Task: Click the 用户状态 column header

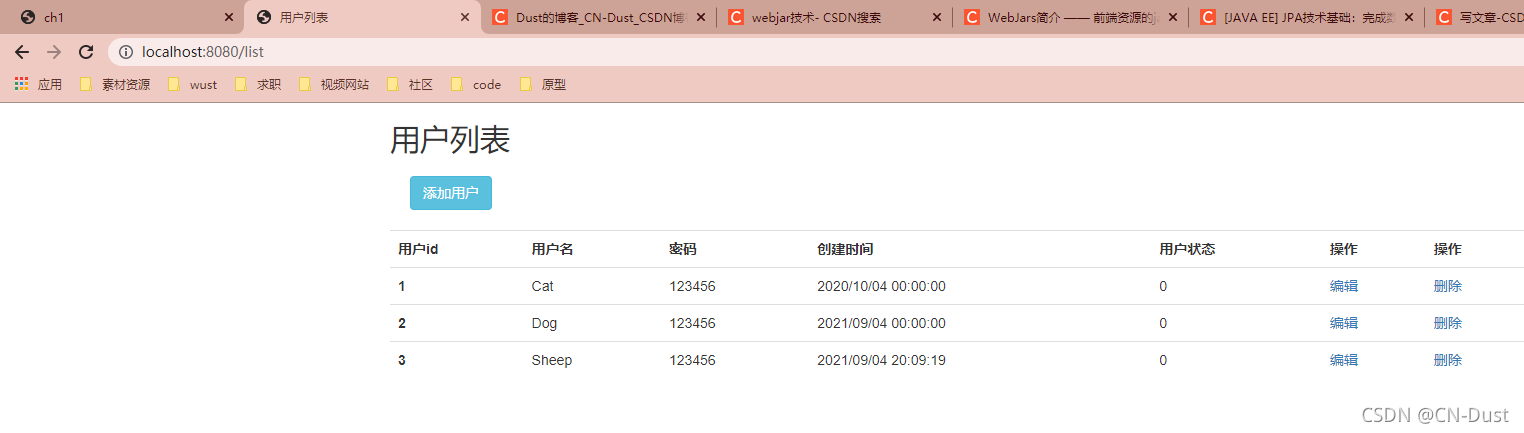Action: (1187, 249)
